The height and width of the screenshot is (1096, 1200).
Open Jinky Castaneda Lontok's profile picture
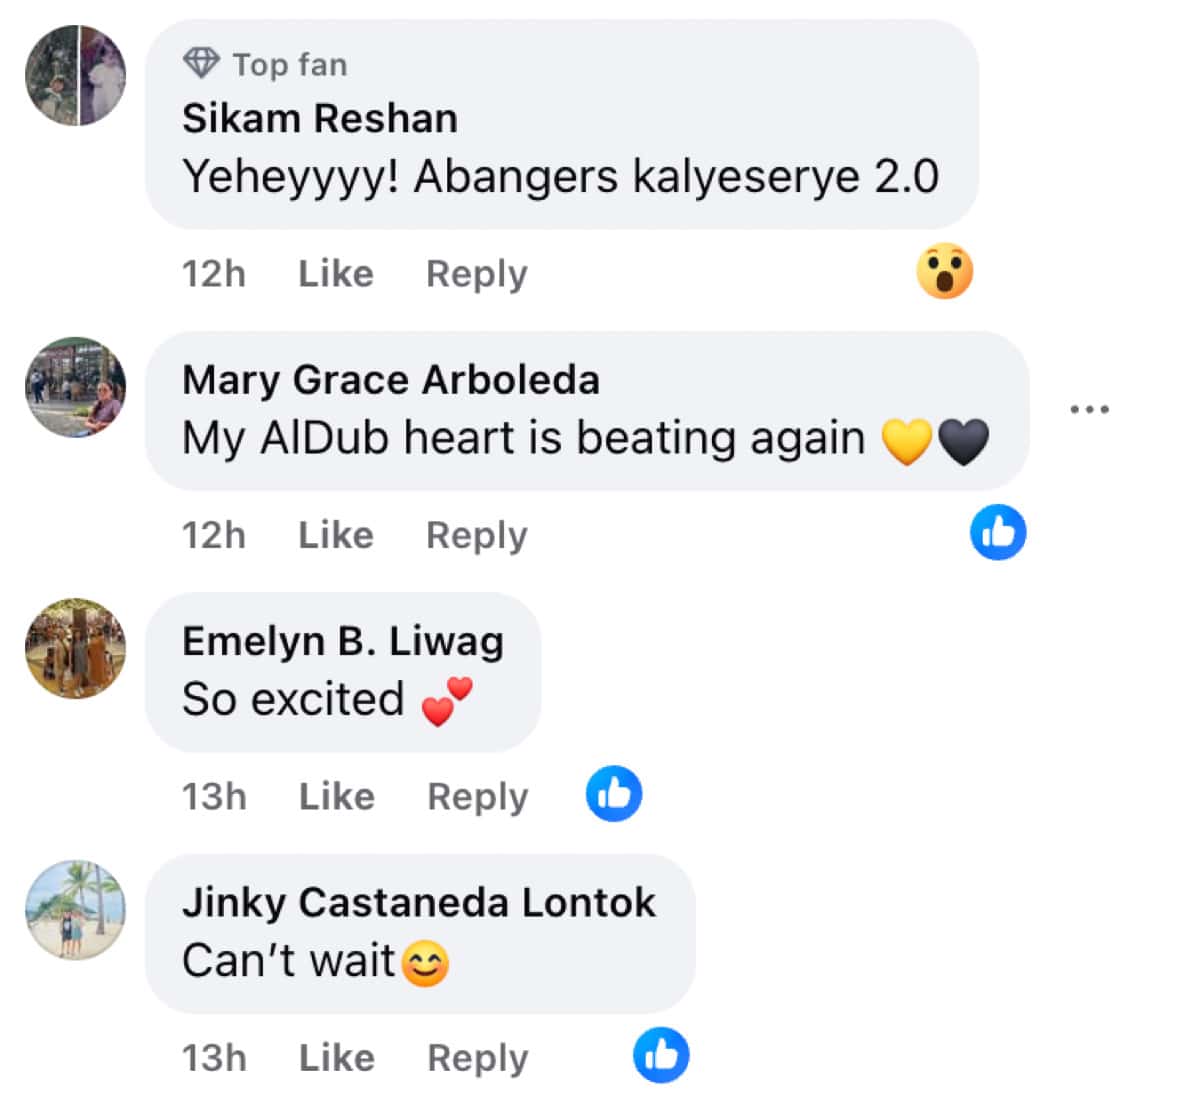pos(76,909)
